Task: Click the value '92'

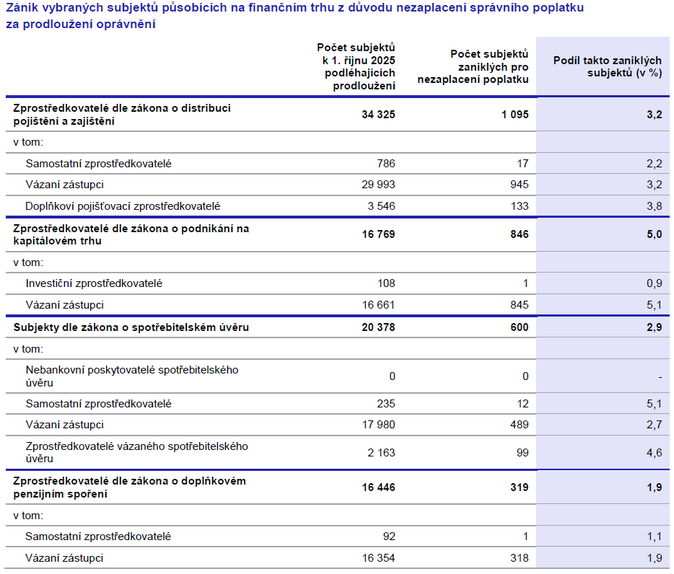Action: [389, 536]
